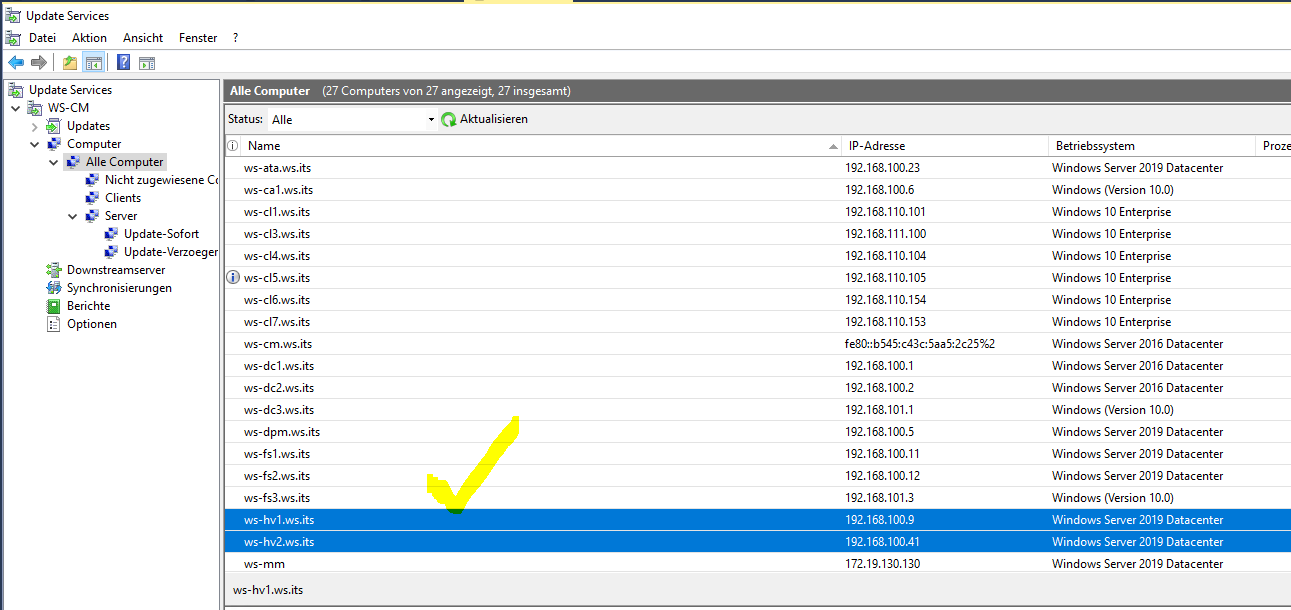Select the ws-fs3.ws.its row

coord(757,498)
